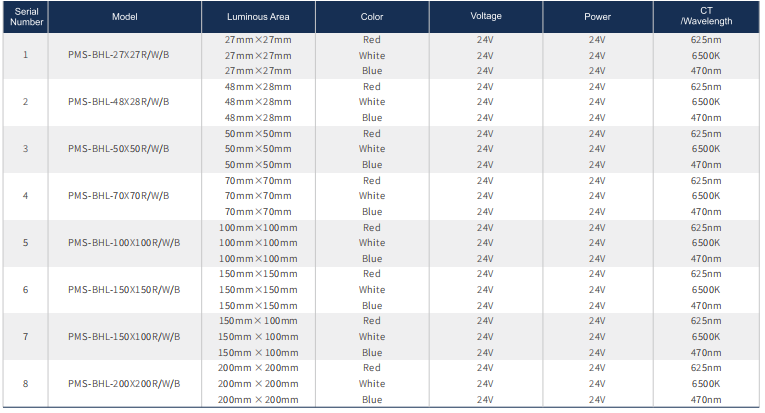This screenshot has width=765, height=413.
Task: Click the PMS-BHL-150X150R/W/B model cell
Action: click(124, 290)
